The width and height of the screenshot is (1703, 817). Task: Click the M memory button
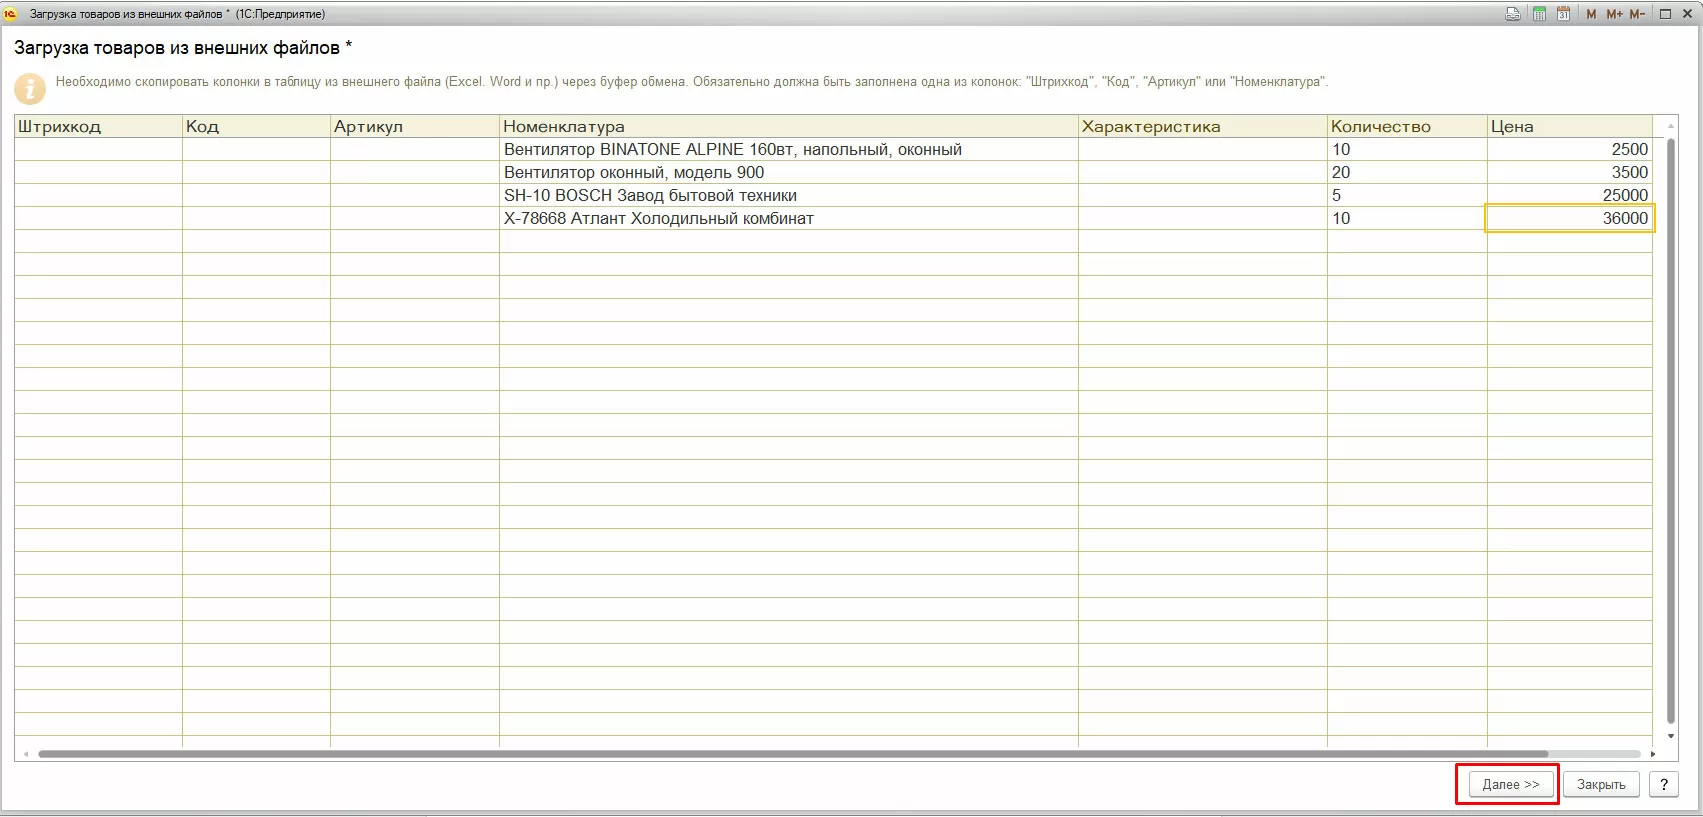point(1591,14)
